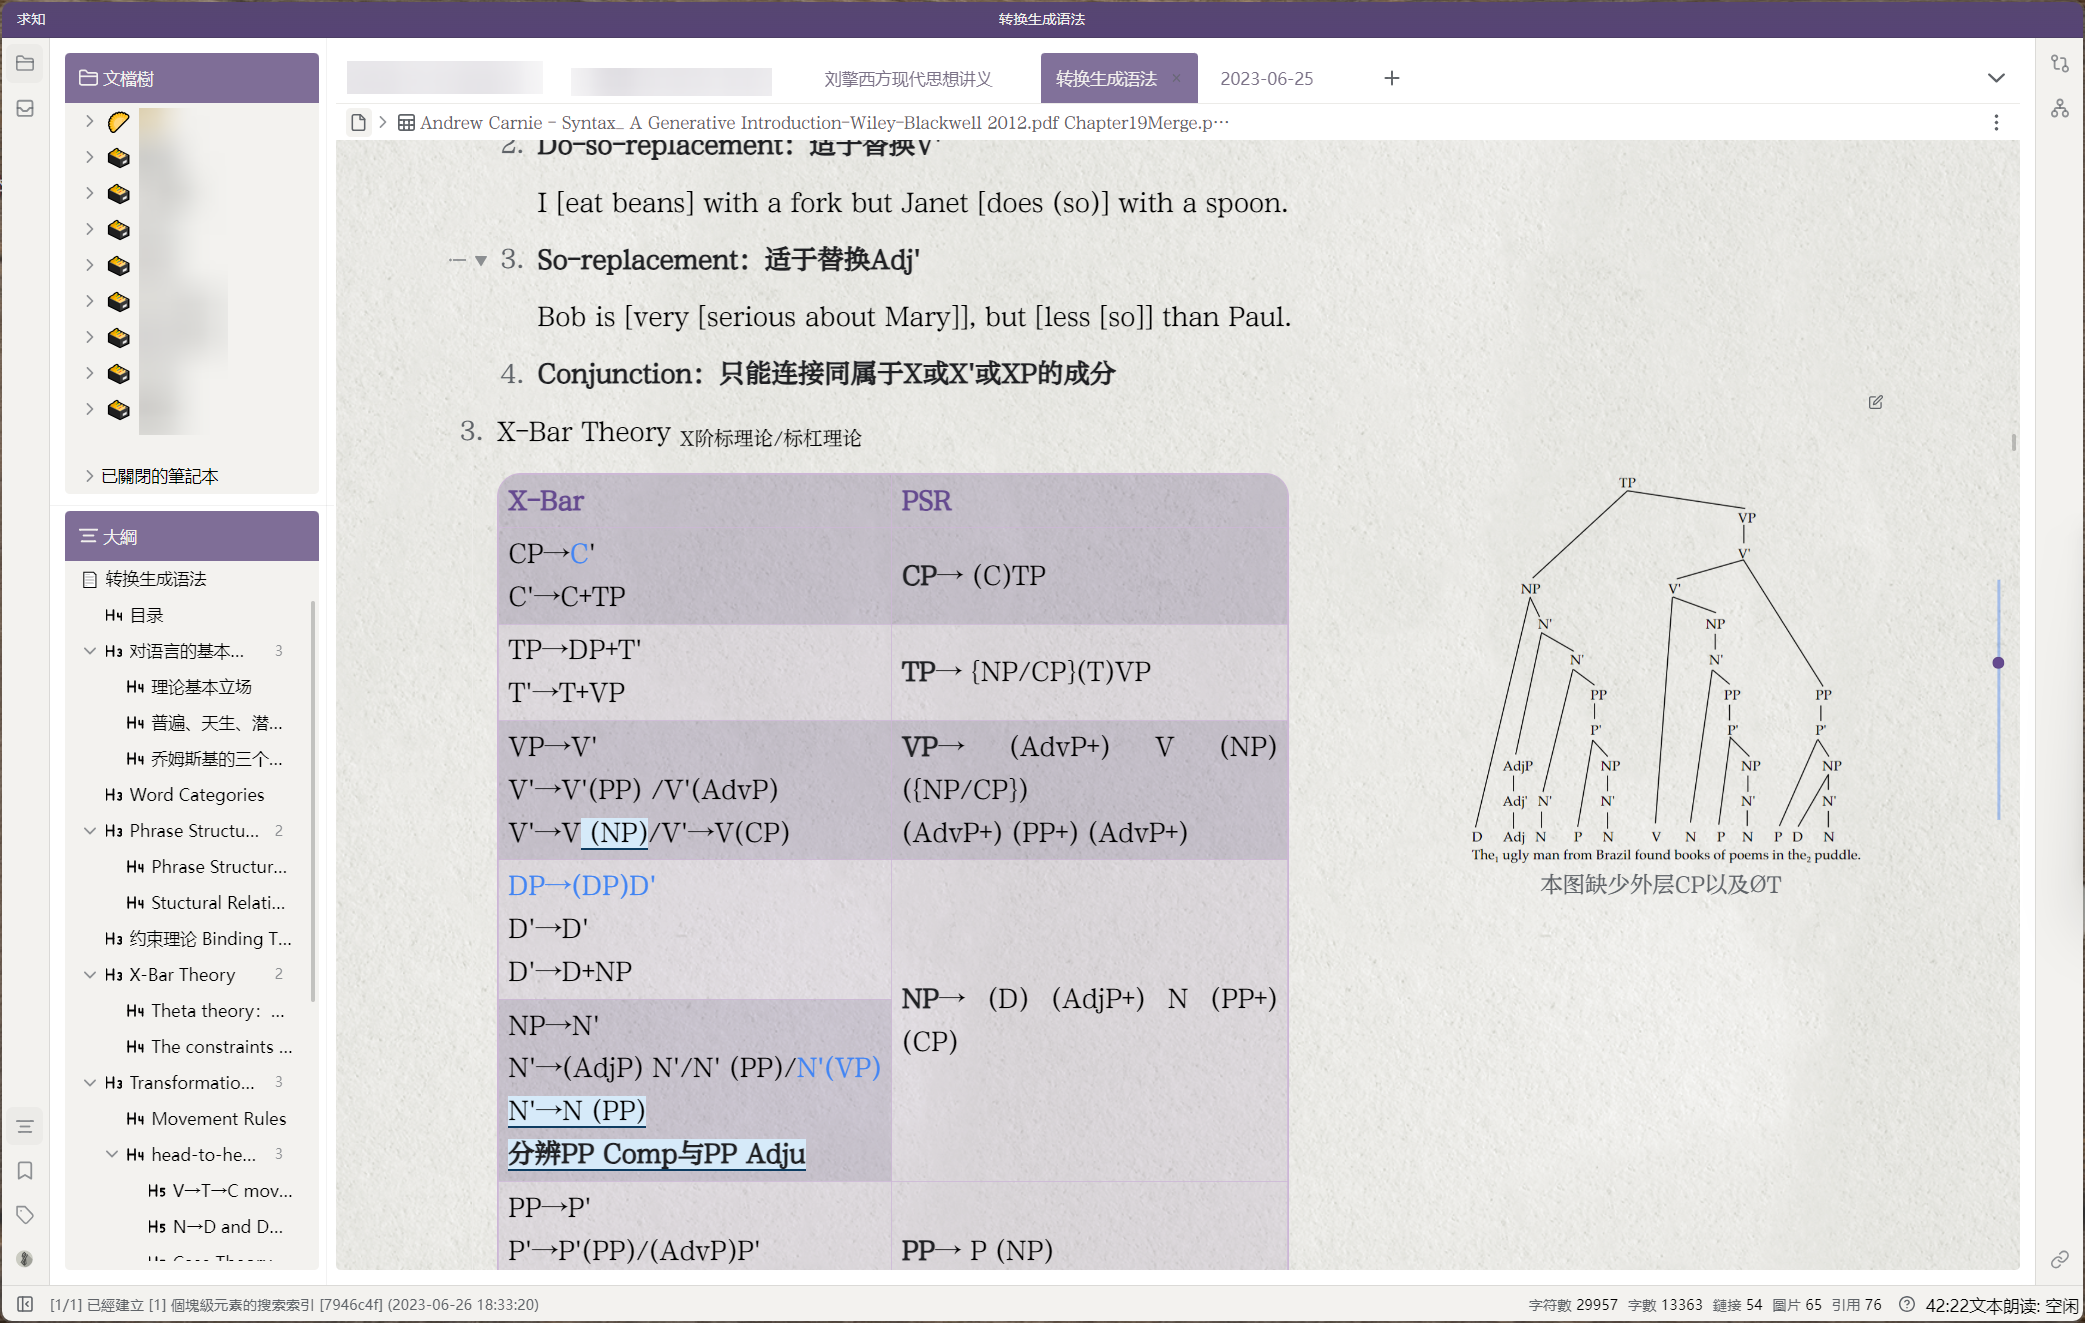Open the tab list dropdown chevron
2085x1323 pixels.
click(1997, 77)
